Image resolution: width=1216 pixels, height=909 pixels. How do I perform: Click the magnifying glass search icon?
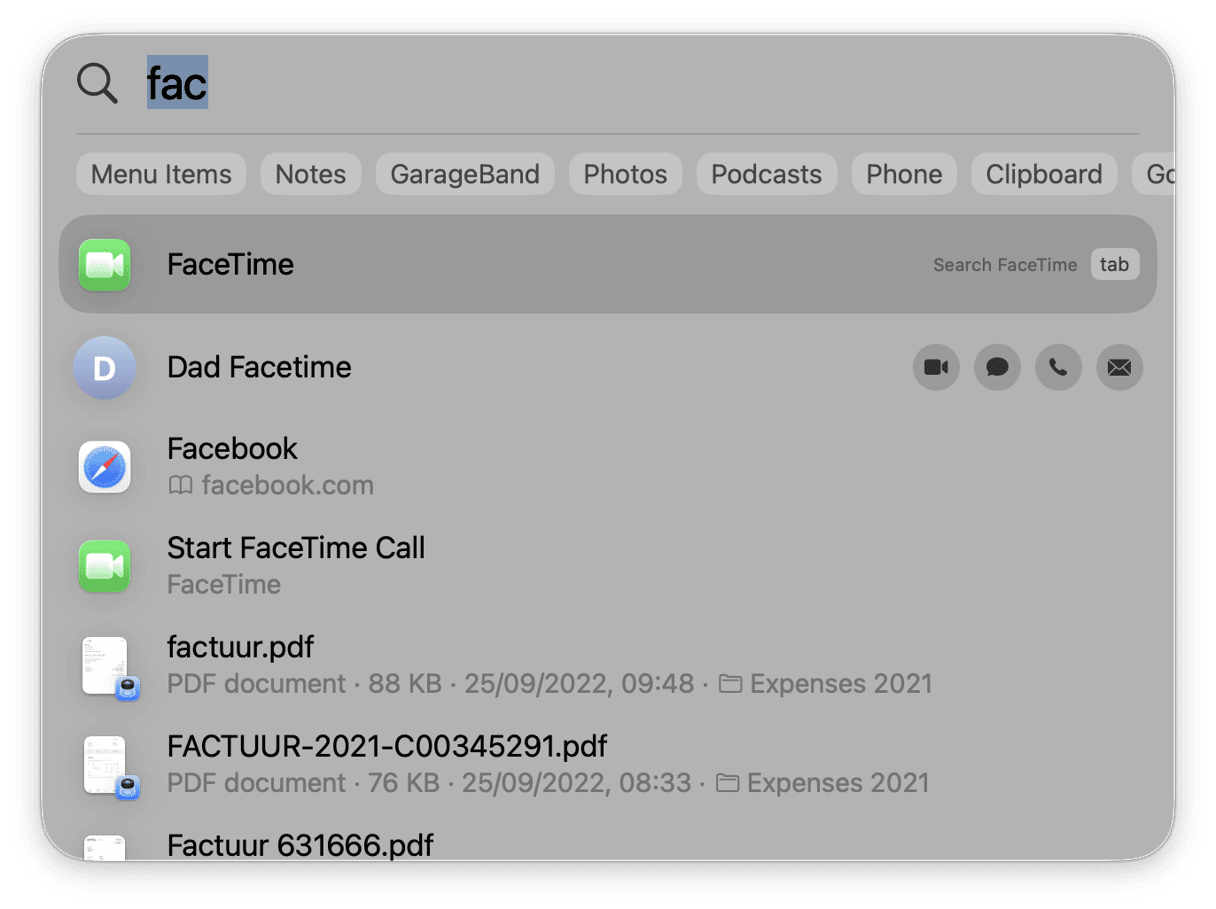(97, 83)
